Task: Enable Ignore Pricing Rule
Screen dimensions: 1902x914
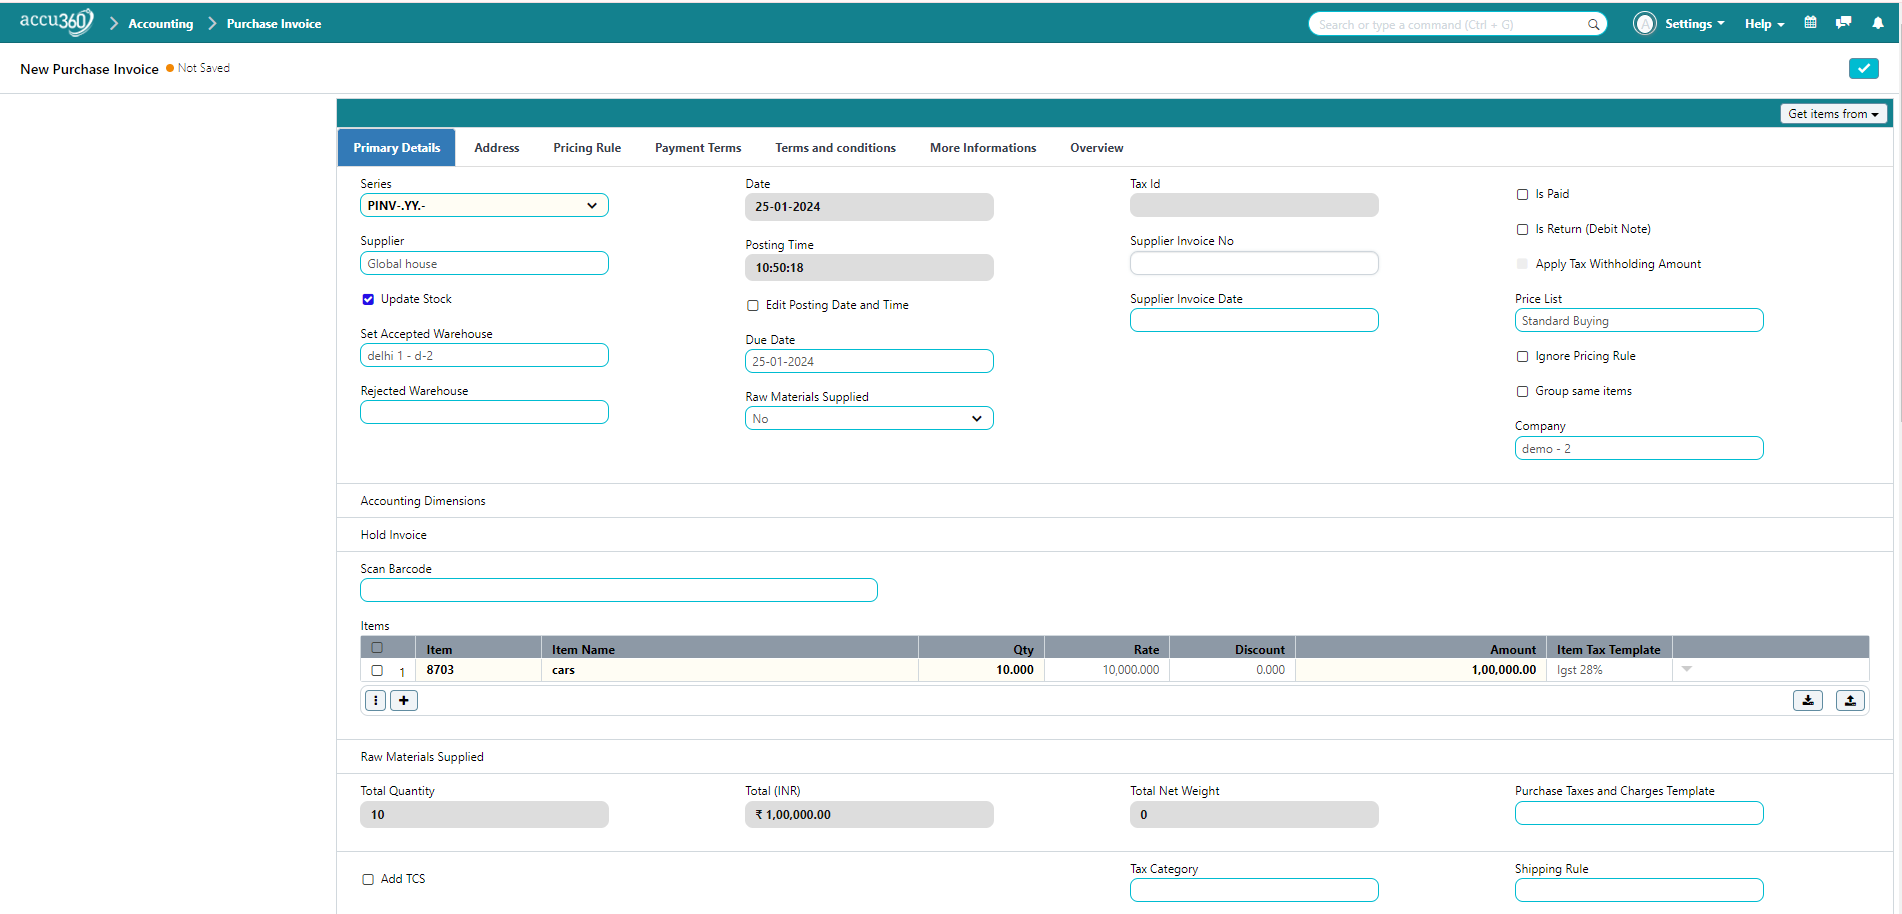Action: 1522,356
